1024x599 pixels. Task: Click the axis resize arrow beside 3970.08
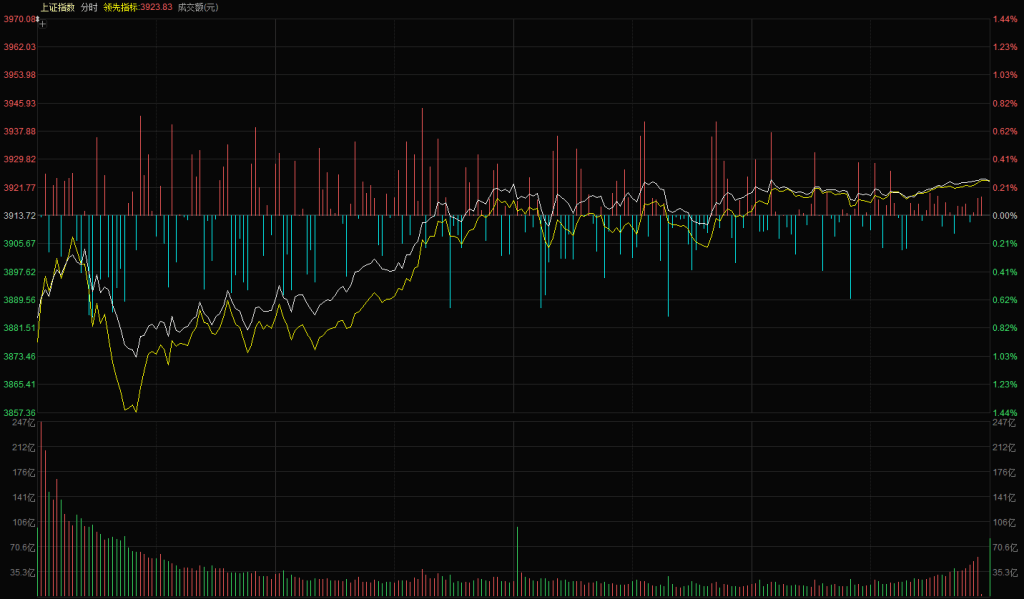tap(38, 18)
